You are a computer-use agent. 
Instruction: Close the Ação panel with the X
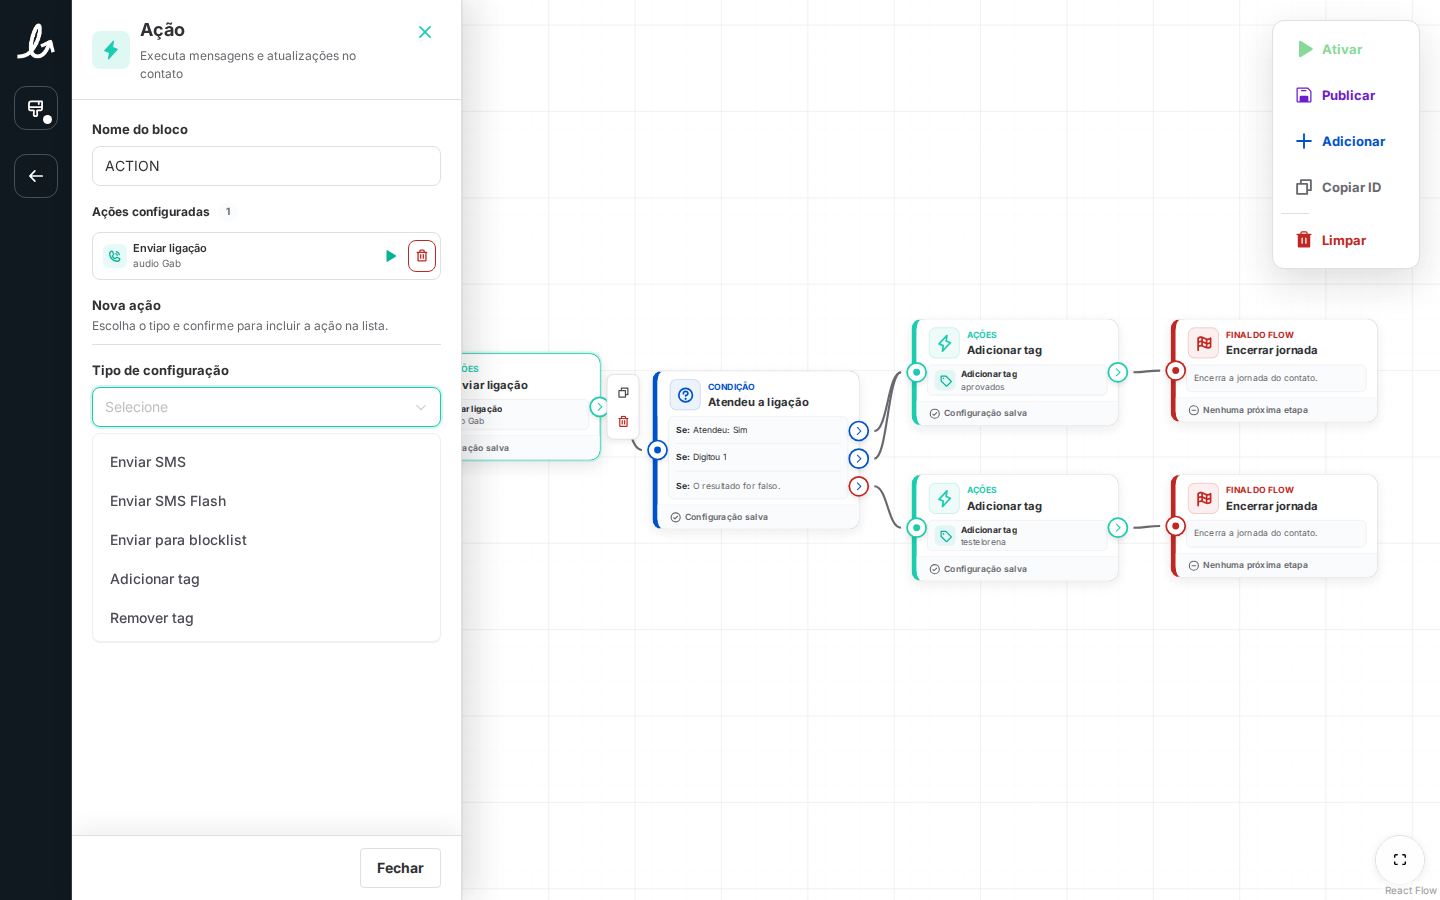tap(425, 32)
